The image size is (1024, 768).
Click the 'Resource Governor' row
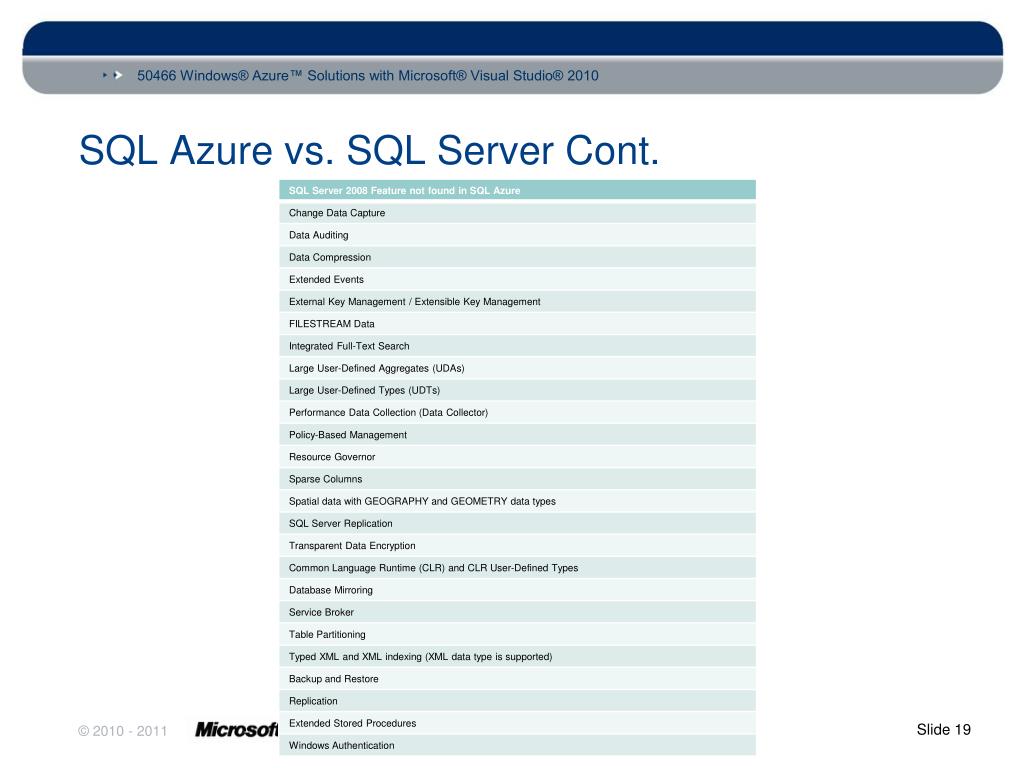coord(517,457)
